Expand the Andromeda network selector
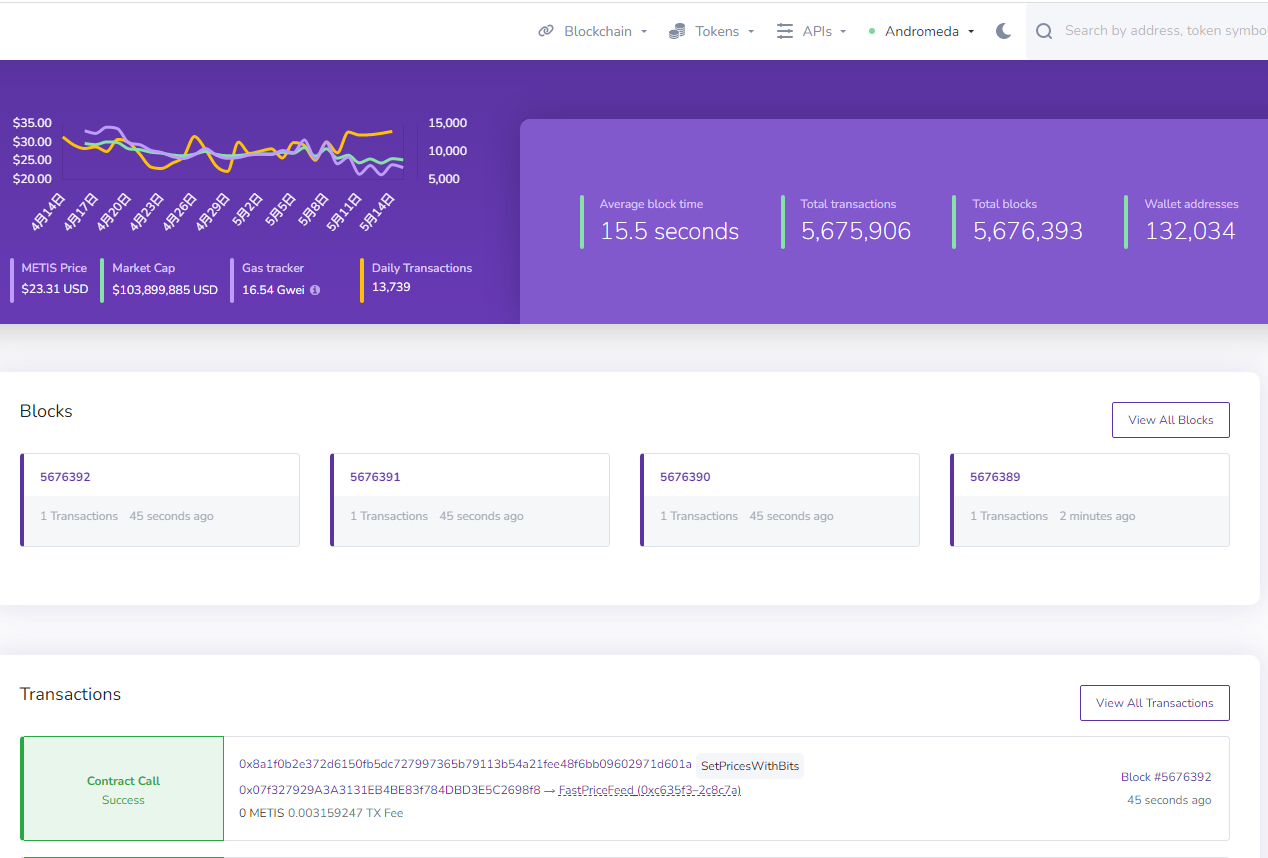 pos(929,31)
